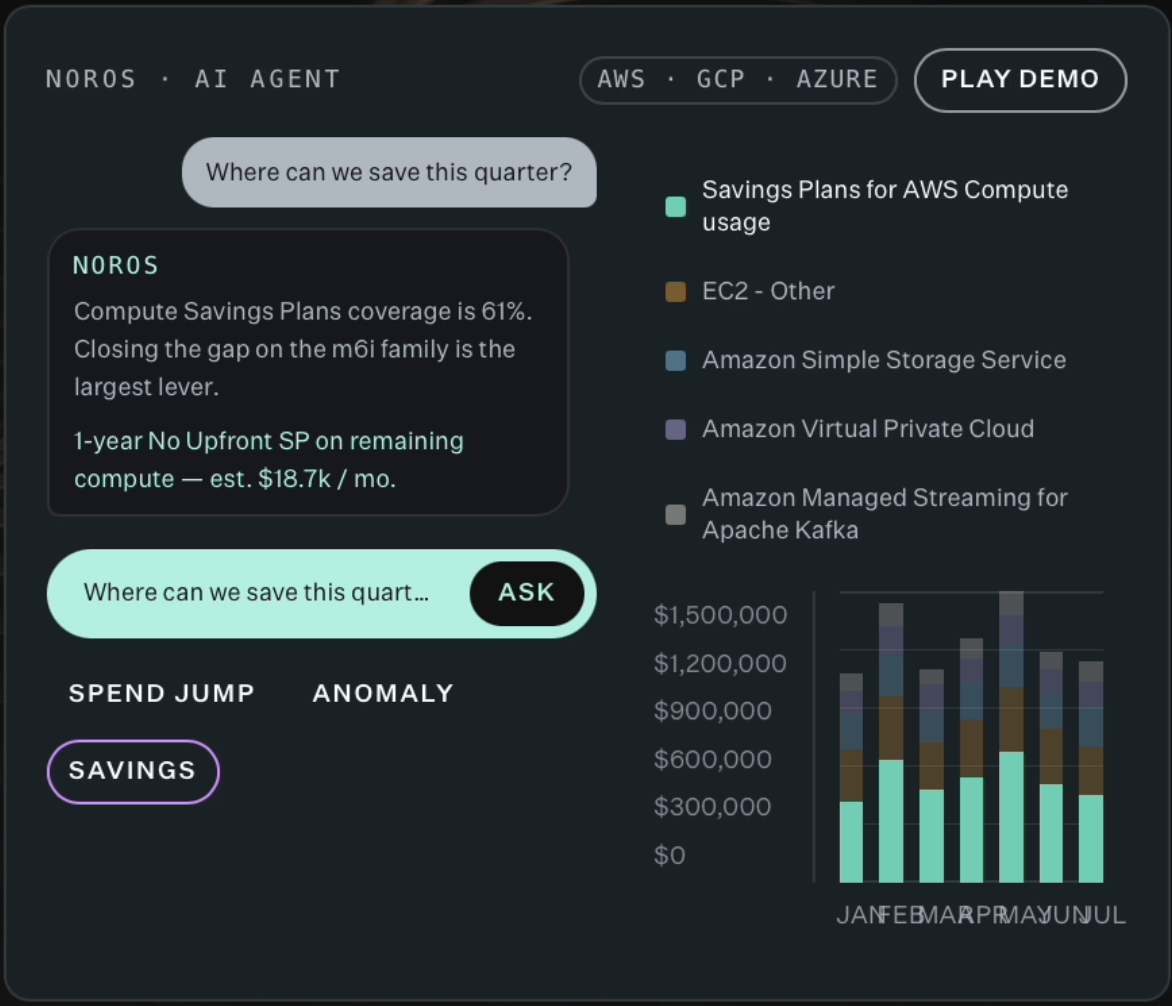Screen dimensions: 1172x1006
Task: Click the JAN bar in the chart
Action: click(851, 778)
